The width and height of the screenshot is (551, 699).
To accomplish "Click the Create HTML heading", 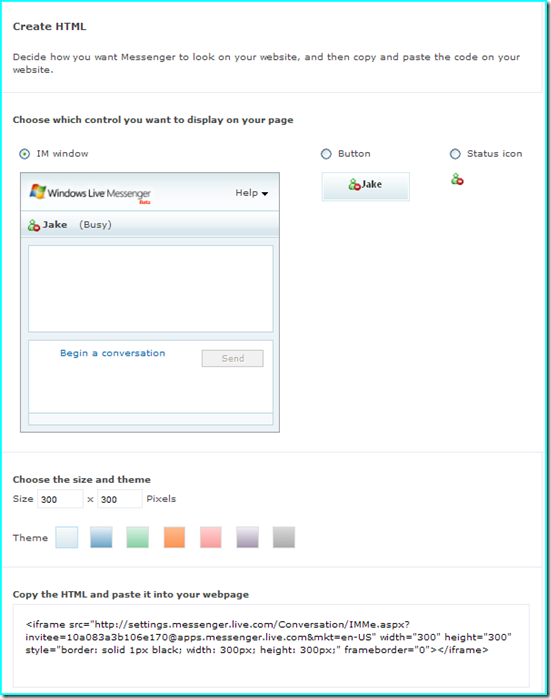I will tap(49, 27).
